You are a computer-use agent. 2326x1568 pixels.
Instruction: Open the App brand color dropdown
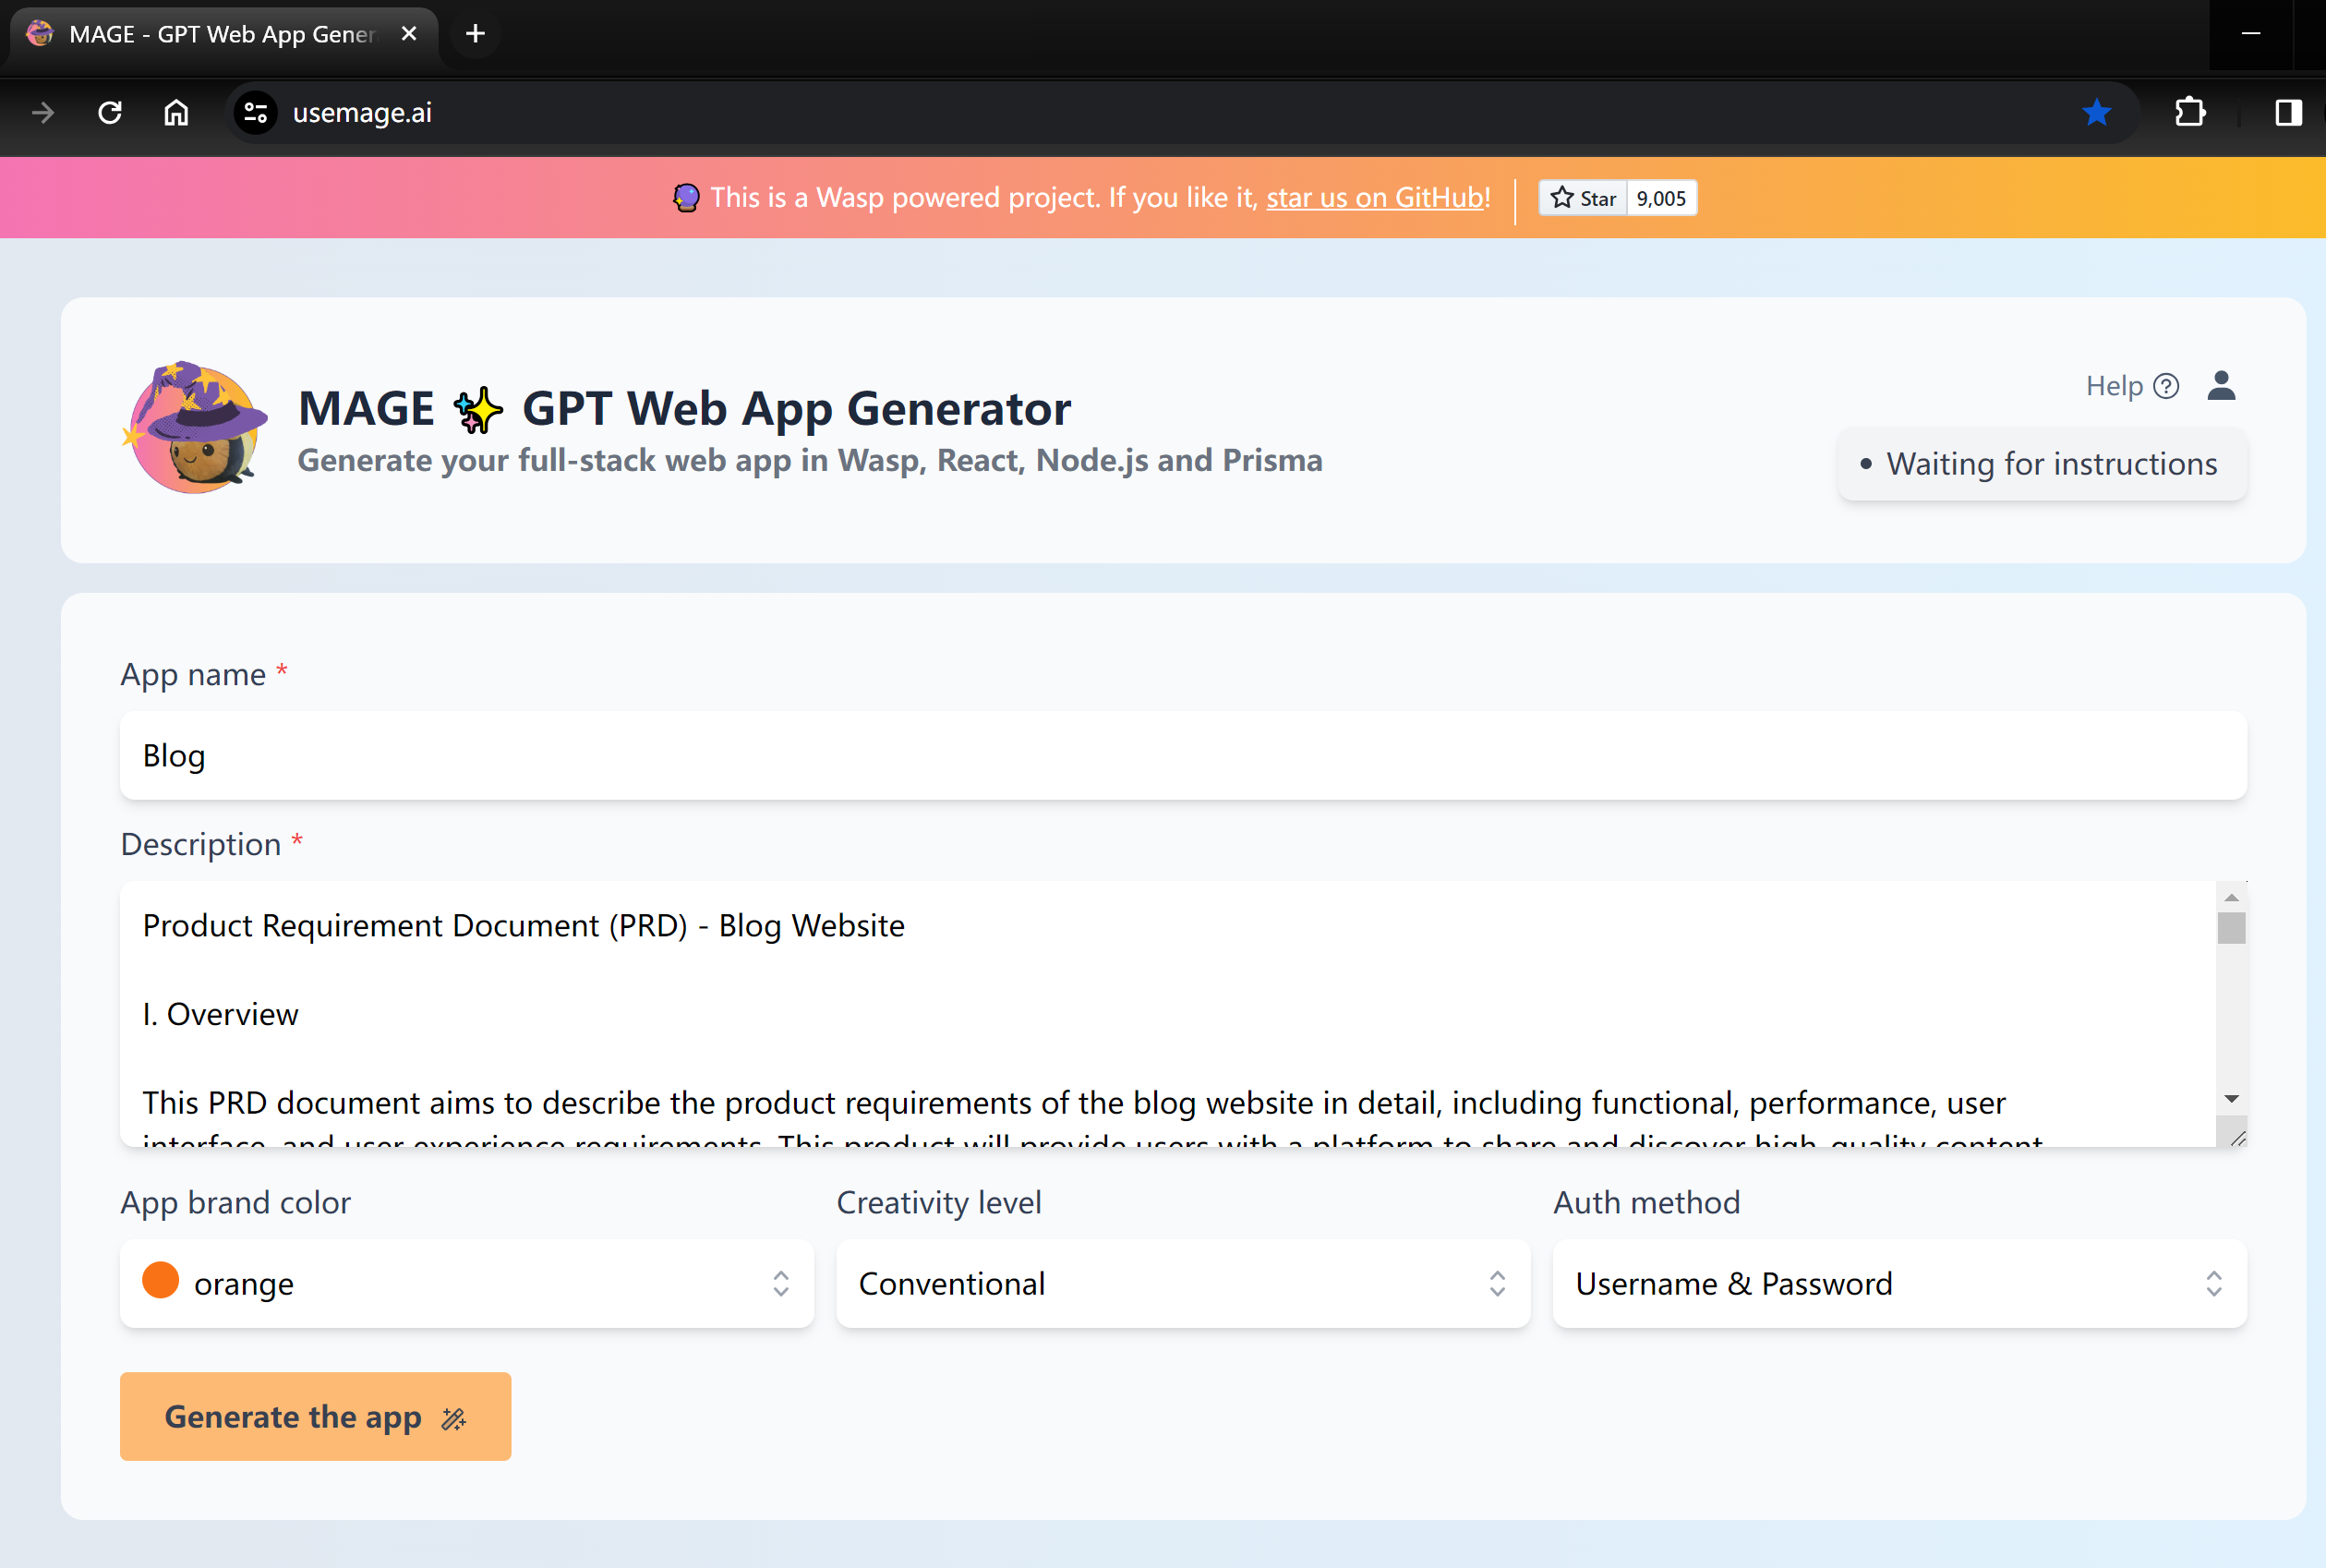(467, 1284)
